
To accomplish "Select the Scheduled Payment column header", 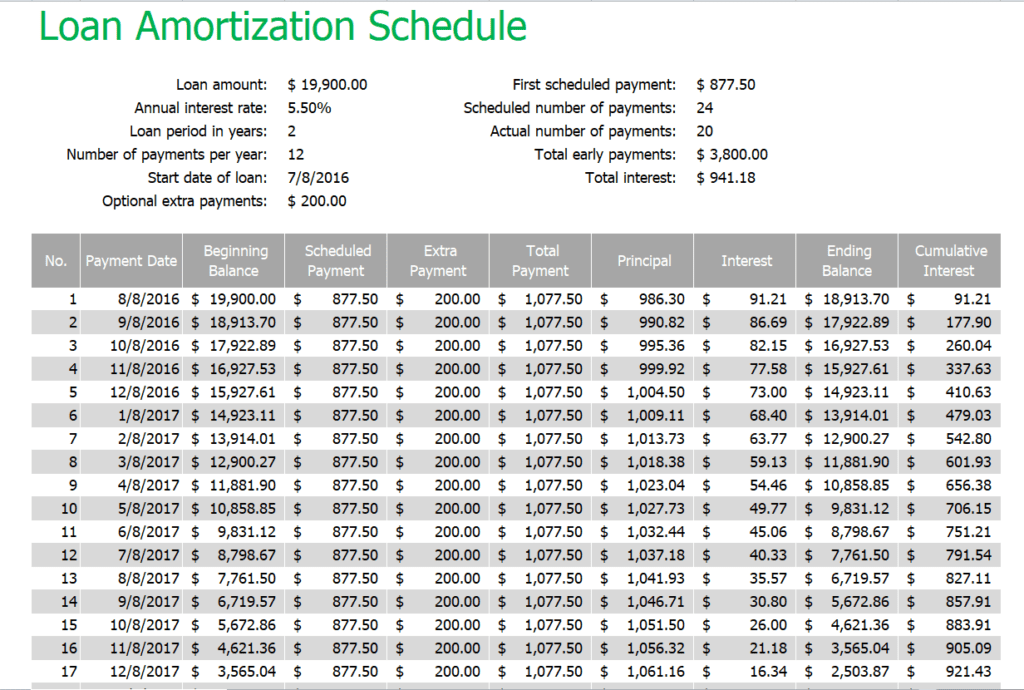I will coord(336,260).
